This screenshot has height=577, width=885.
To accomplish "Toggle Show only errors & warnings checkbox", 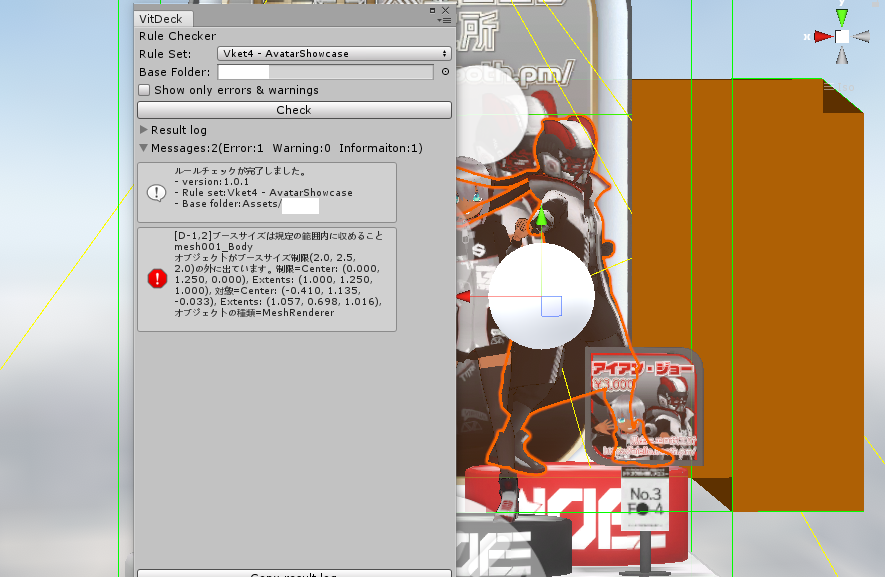I will click(x=144, y=90).
